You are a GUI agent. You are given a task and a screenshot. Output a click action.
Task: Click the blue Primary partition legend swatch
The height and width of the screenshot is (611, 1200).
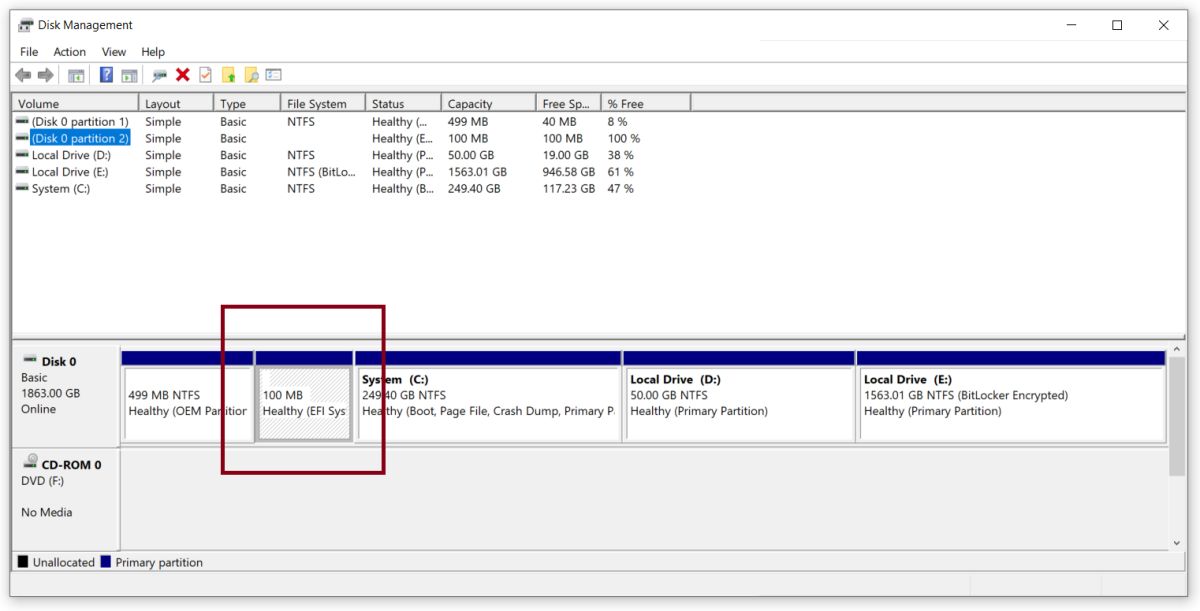tap(105, 562)
